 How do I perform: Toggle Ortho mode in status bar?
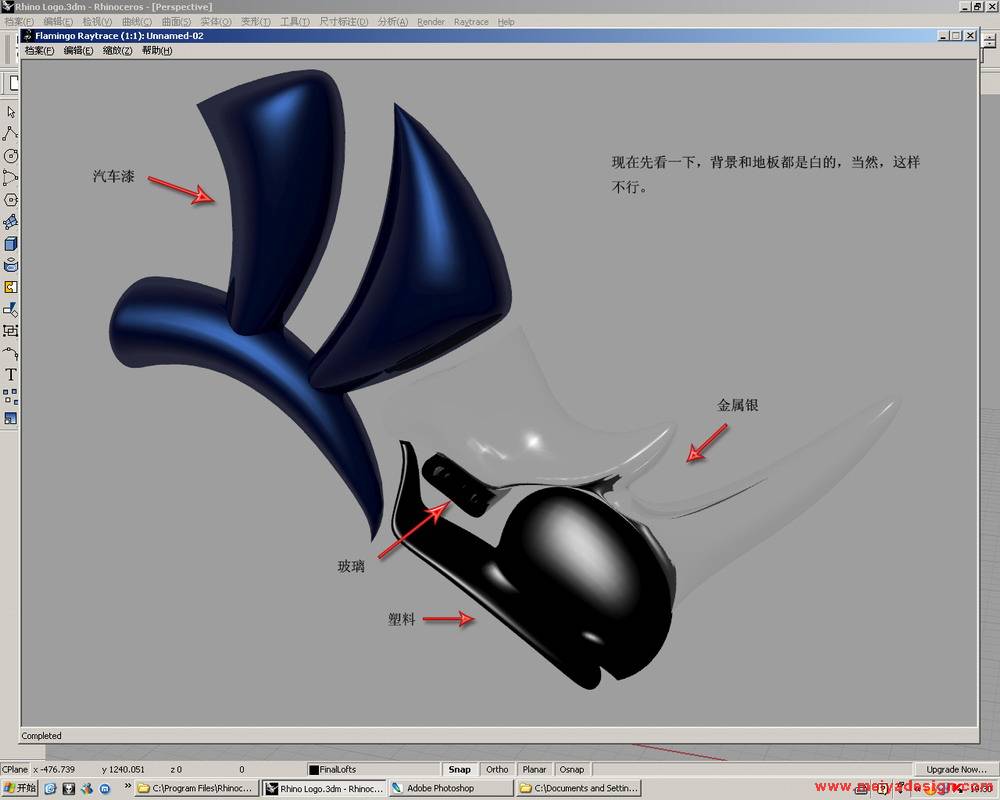[497, 769]
